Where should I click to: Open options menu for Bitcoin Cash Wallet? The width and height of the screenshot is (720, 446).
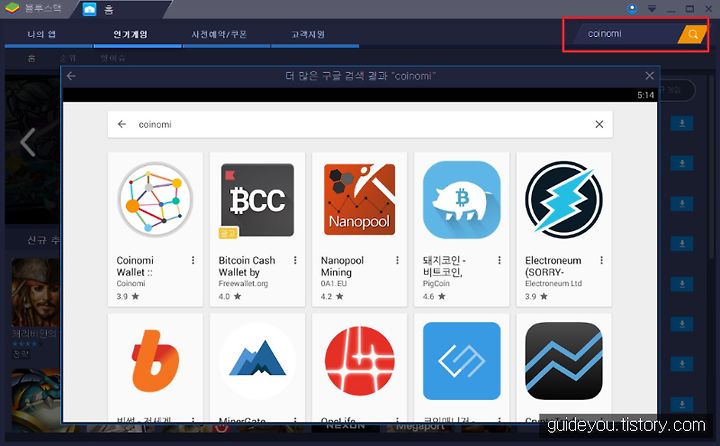click(295, 260)
